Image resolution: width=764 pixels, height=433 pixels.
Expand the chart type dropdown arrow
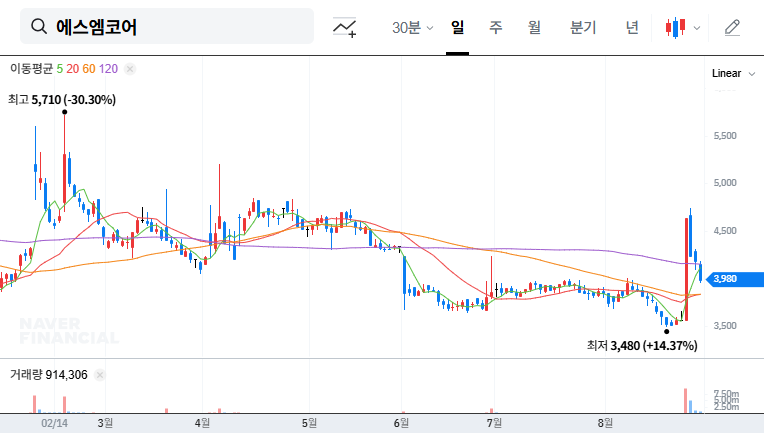click(697, 28)
